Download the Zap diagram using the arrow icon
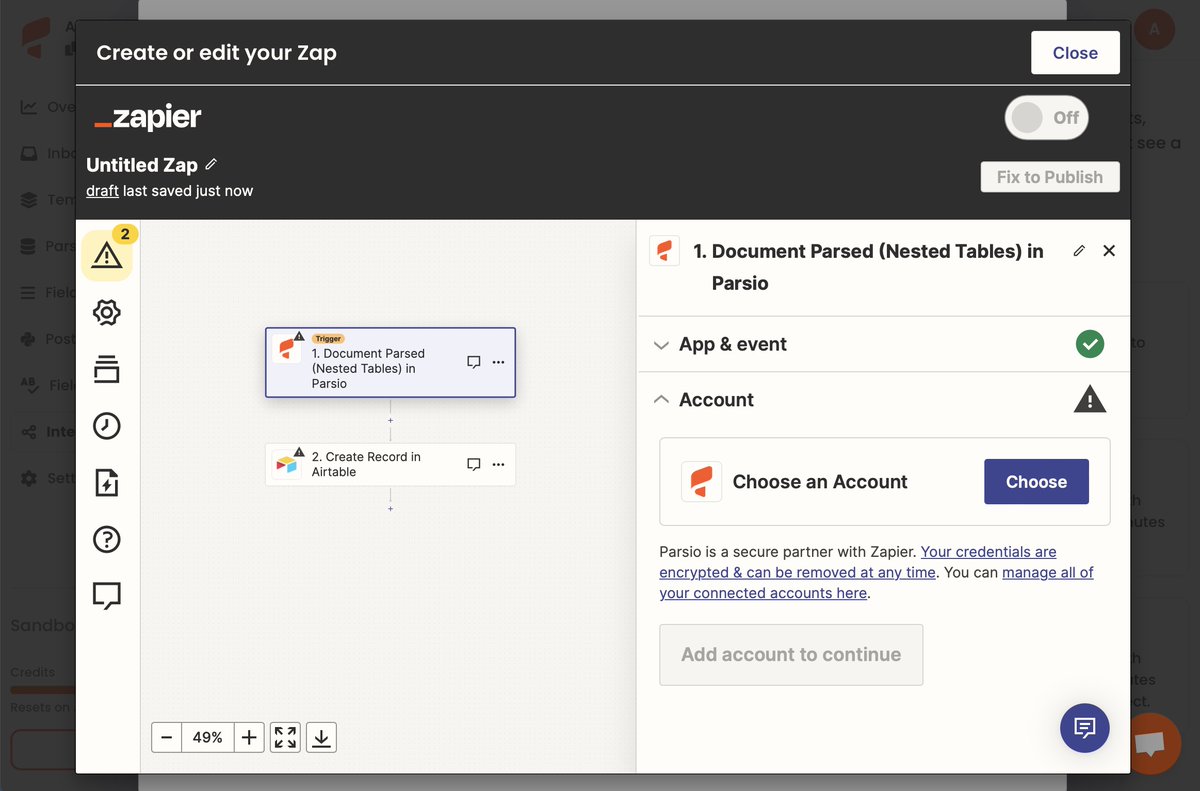This screenshot has height=791, width=1200. [x=321, y=736]
